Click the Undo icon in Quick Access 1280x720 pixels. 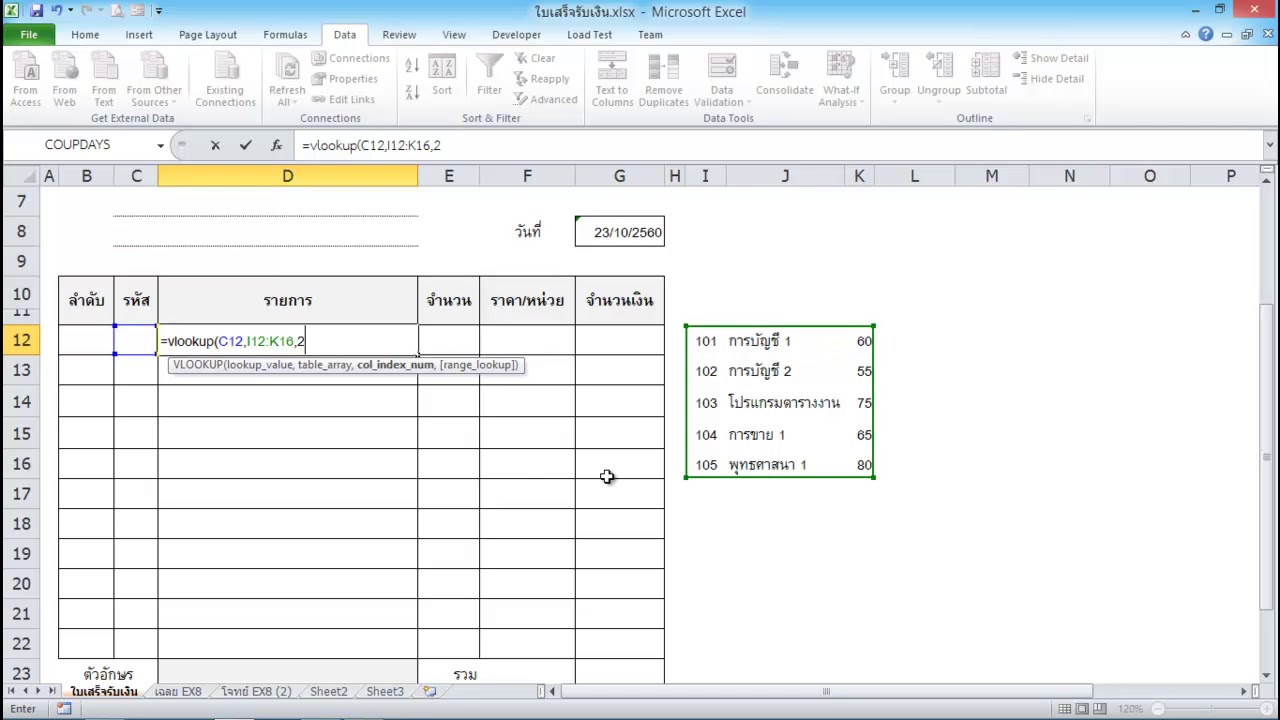[56, 11]
